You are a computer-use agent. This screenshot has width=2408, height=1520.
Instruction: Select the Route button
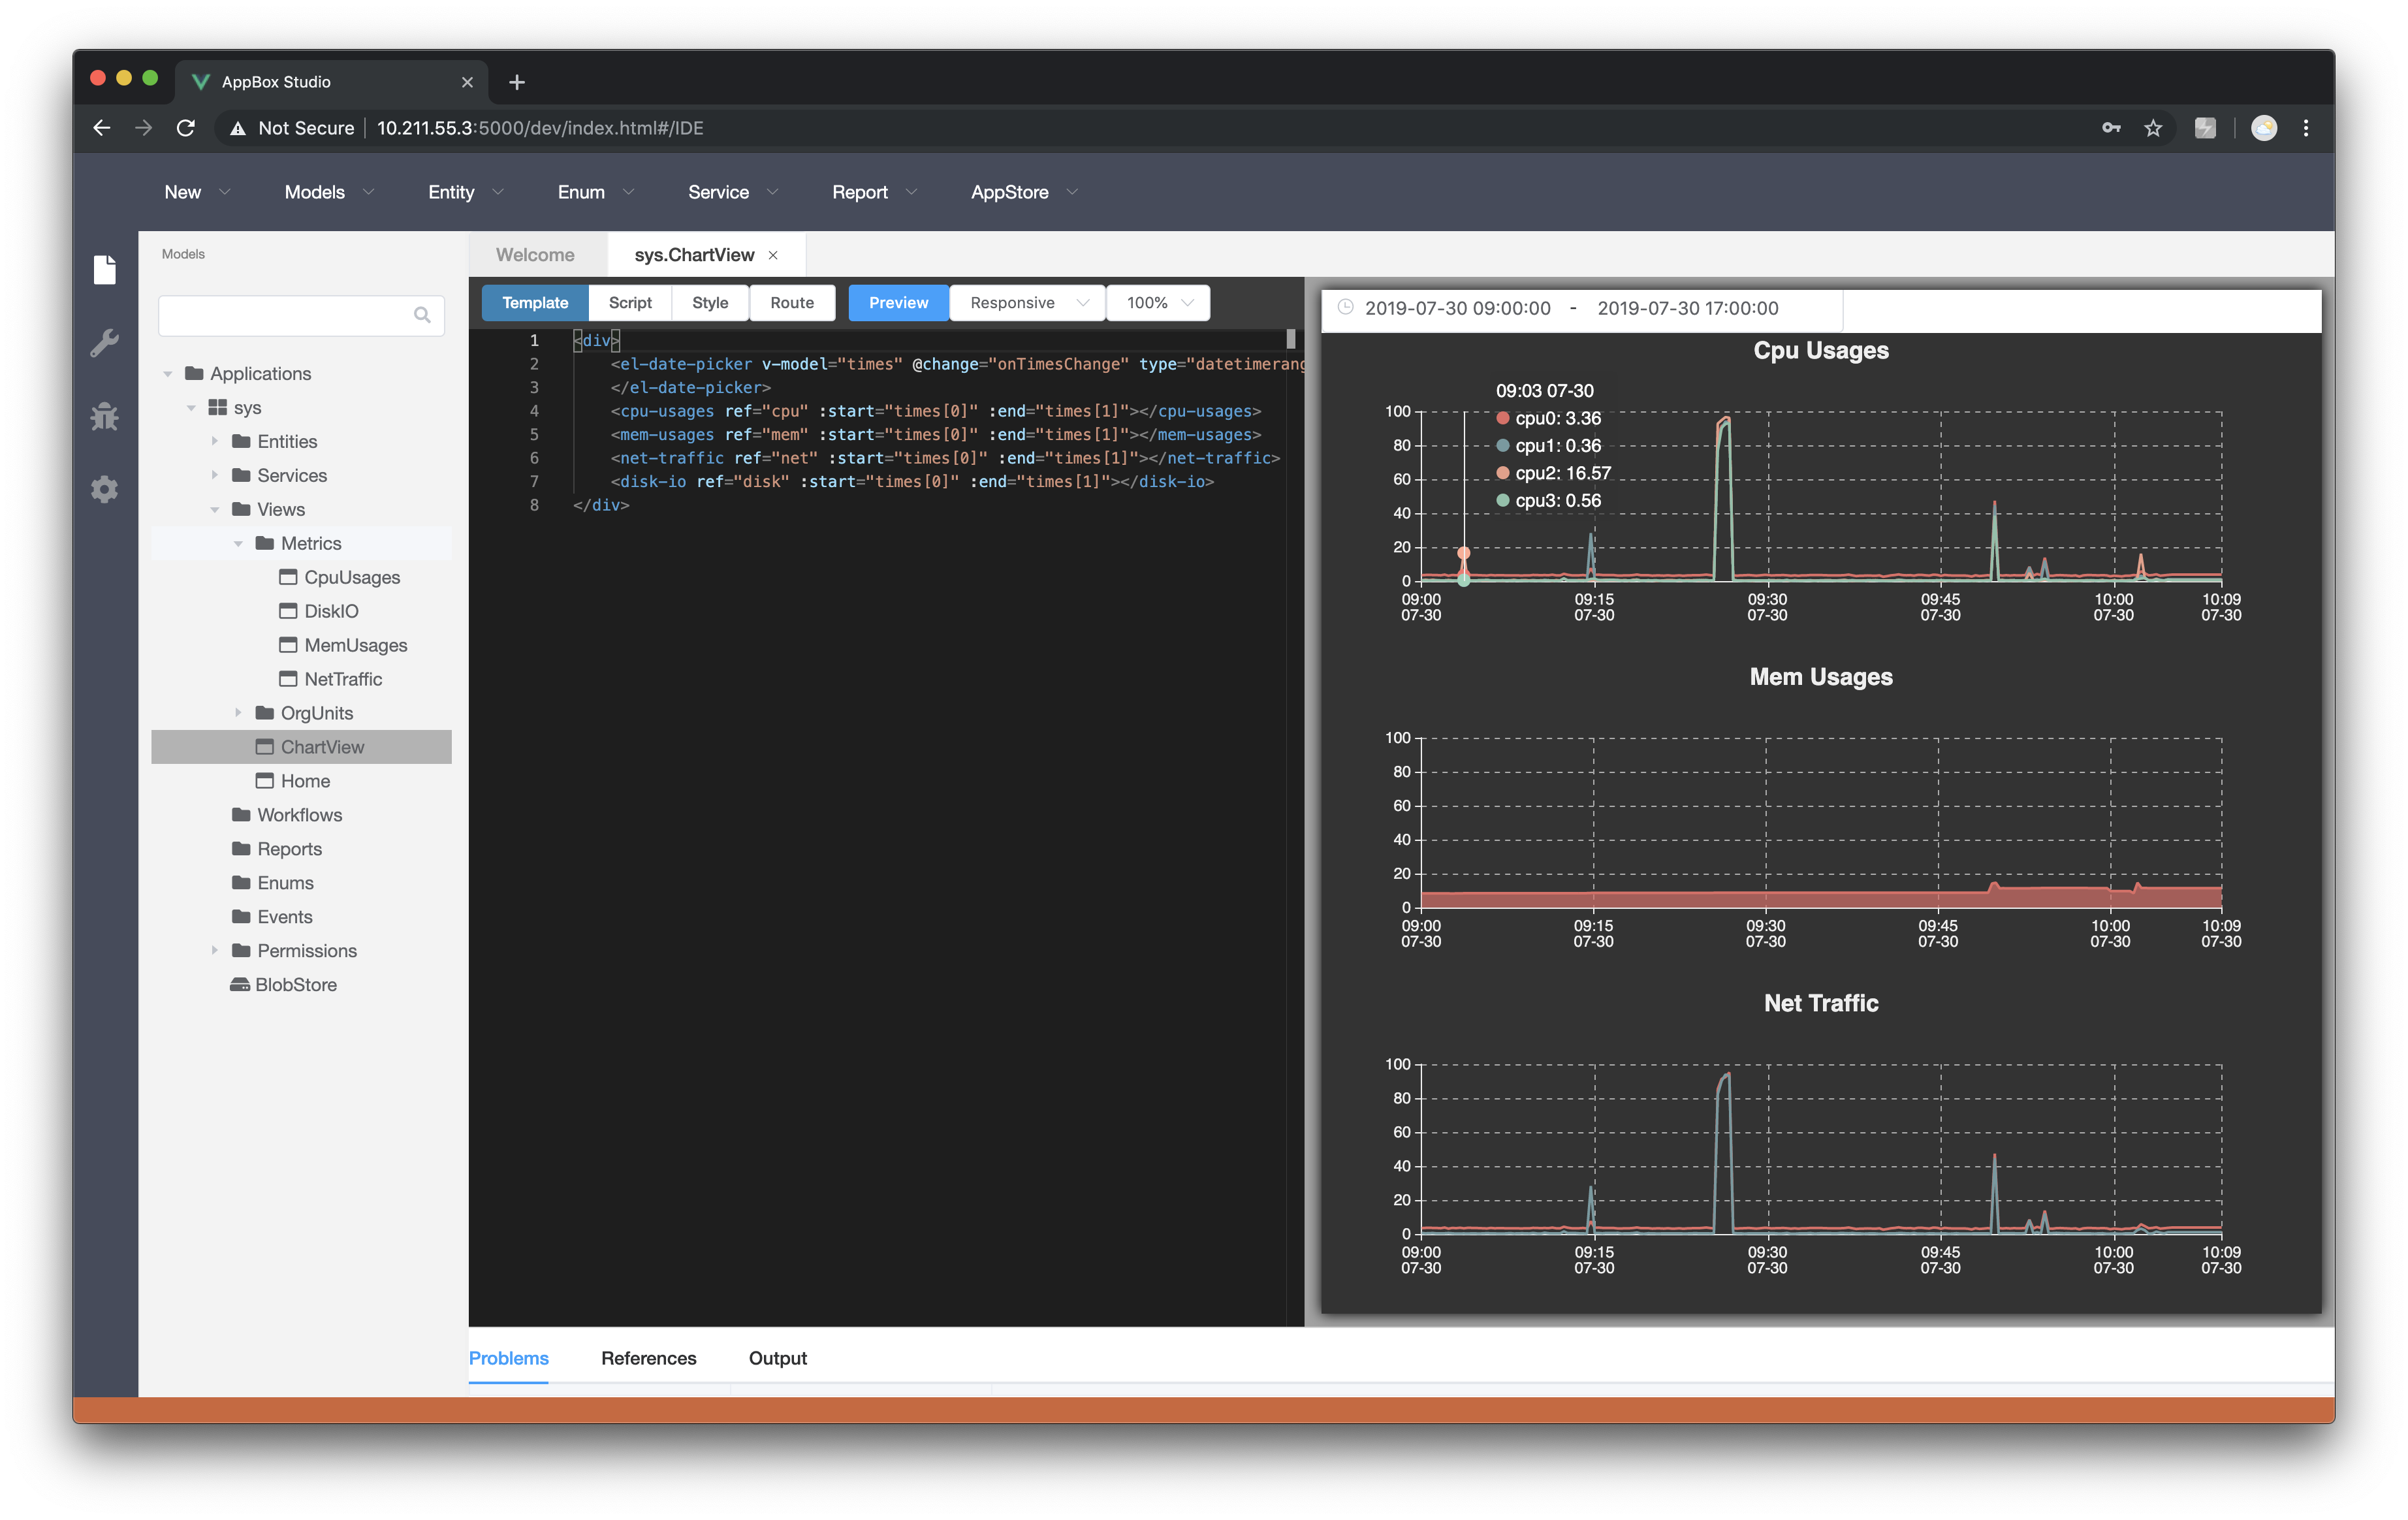pos(791,303)
